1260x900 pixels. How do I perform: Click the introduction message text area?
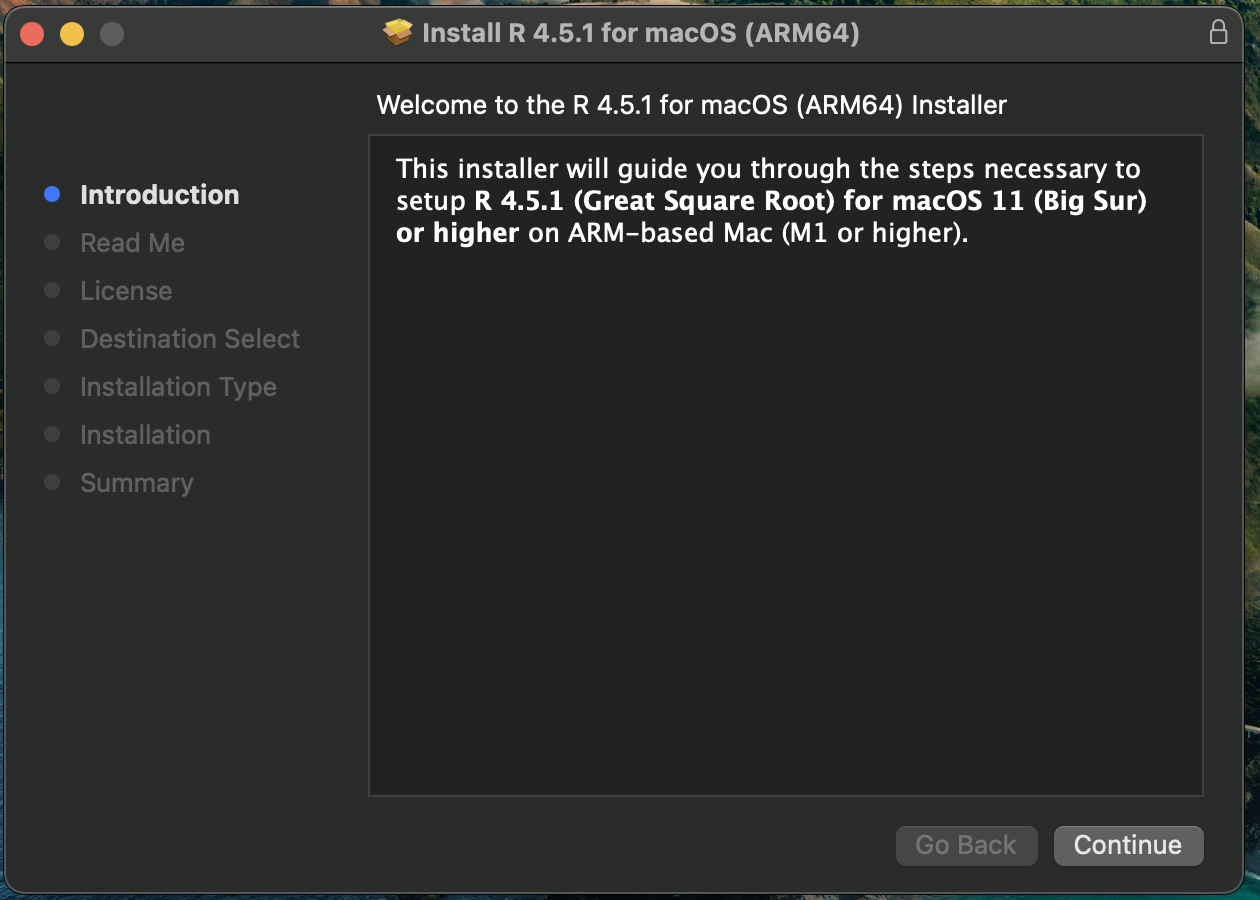click(785, 465)
